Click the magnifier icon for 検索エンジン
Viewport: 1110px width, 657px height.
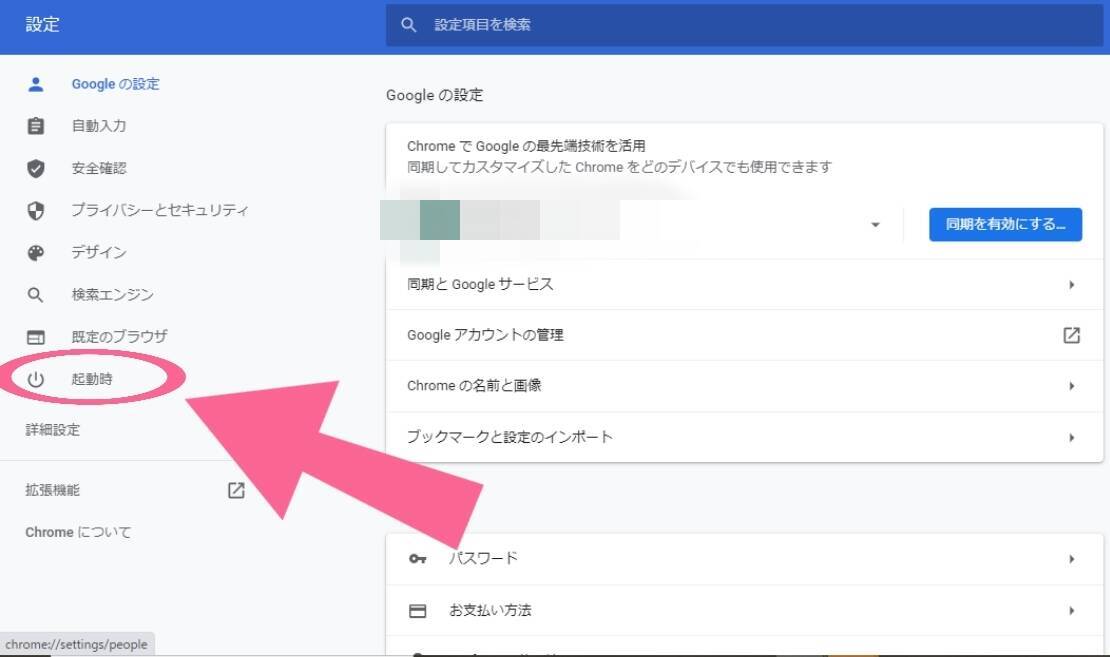point(36,295)
